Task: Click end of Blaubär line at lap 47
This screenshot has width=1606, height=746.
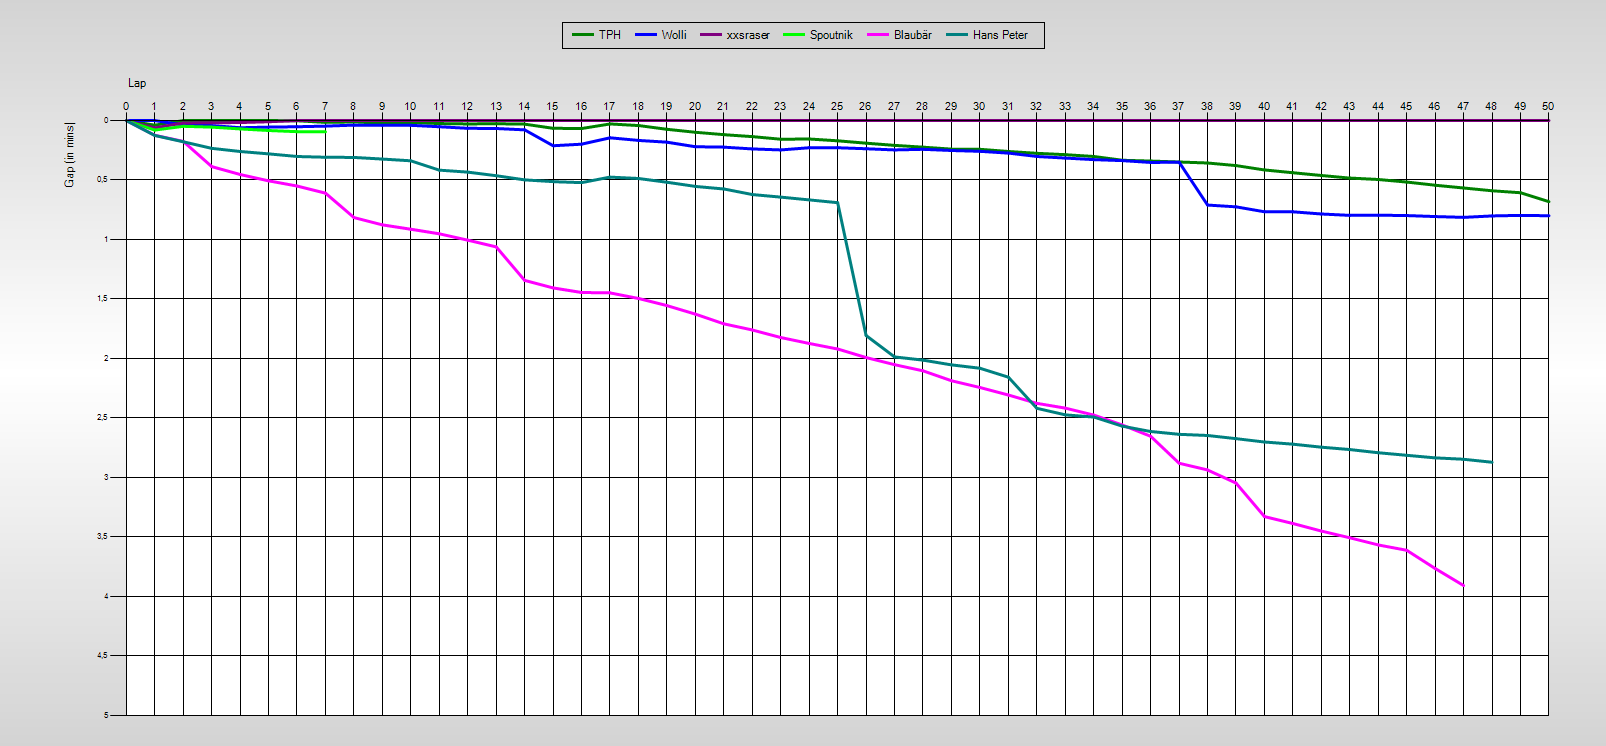Action: coord(1463,585)
